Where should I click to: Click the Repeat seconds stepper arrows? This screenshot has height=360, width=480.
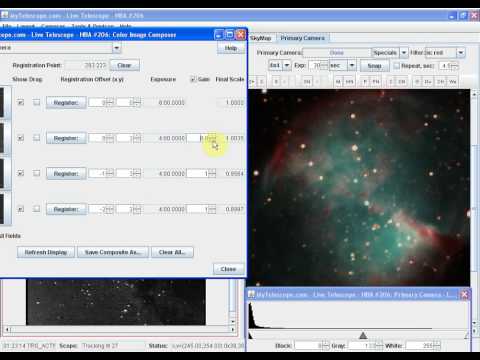coord(455,66)
